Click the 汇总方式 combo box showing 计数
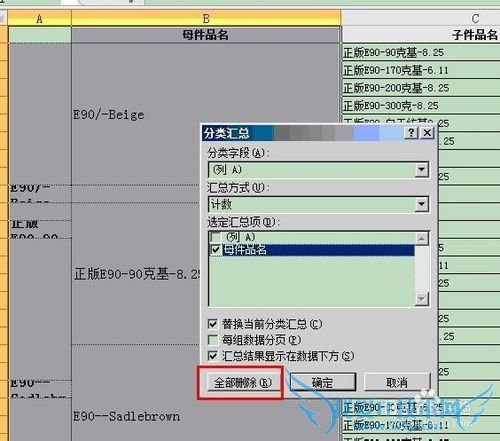The height and width of the screenshot is (441, 500). point(318,204)
